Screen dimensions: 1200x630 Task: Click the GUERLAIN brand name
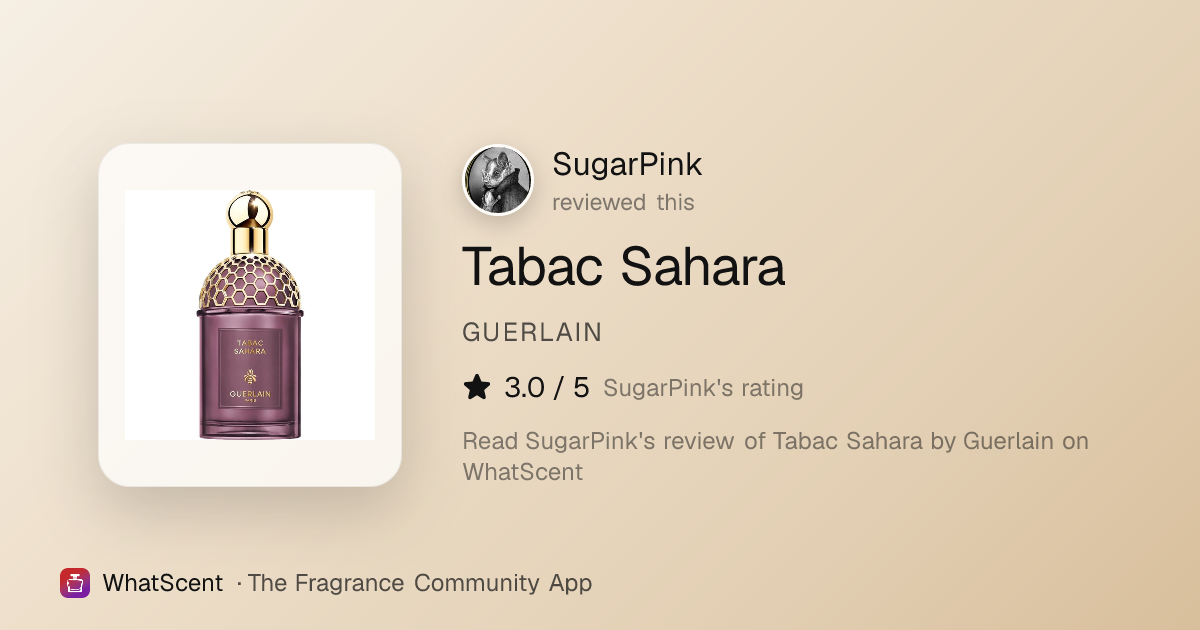click(532, 332)
